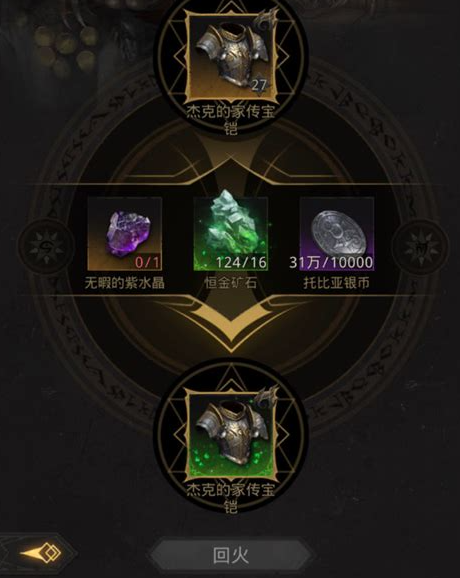Click the 31万/10000 silver coin amount
Screen dimensions: 460x578
coord(331,262)
